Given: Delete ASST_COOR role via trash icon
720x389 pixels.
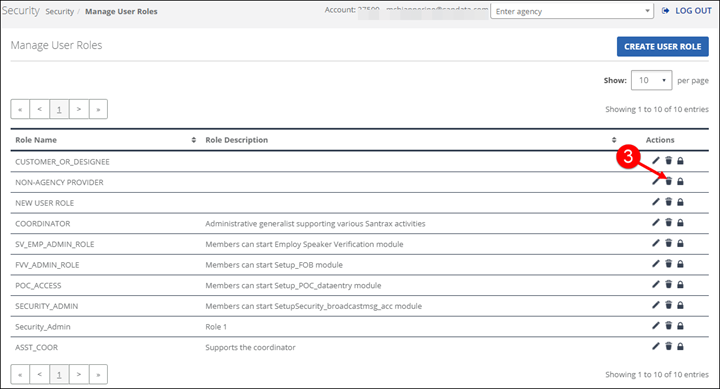Looking at the screenshot, I should point(669,346).
